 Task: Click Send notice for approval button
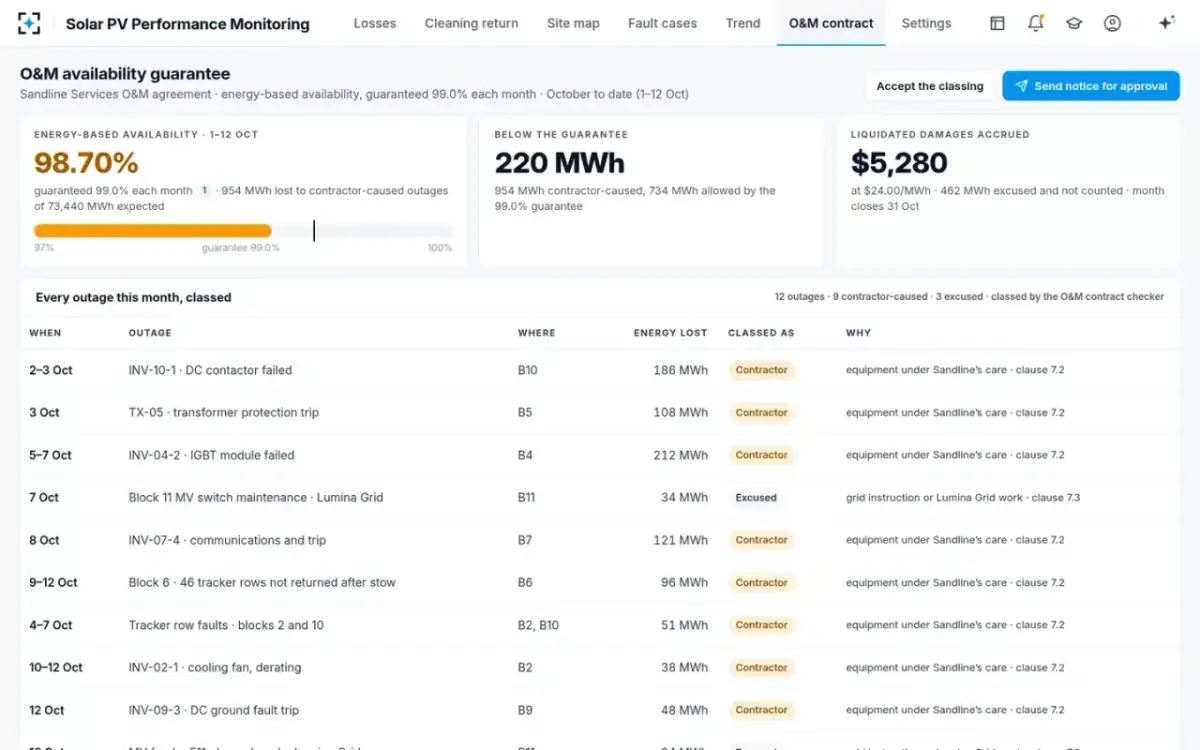tap(1091, 86)
